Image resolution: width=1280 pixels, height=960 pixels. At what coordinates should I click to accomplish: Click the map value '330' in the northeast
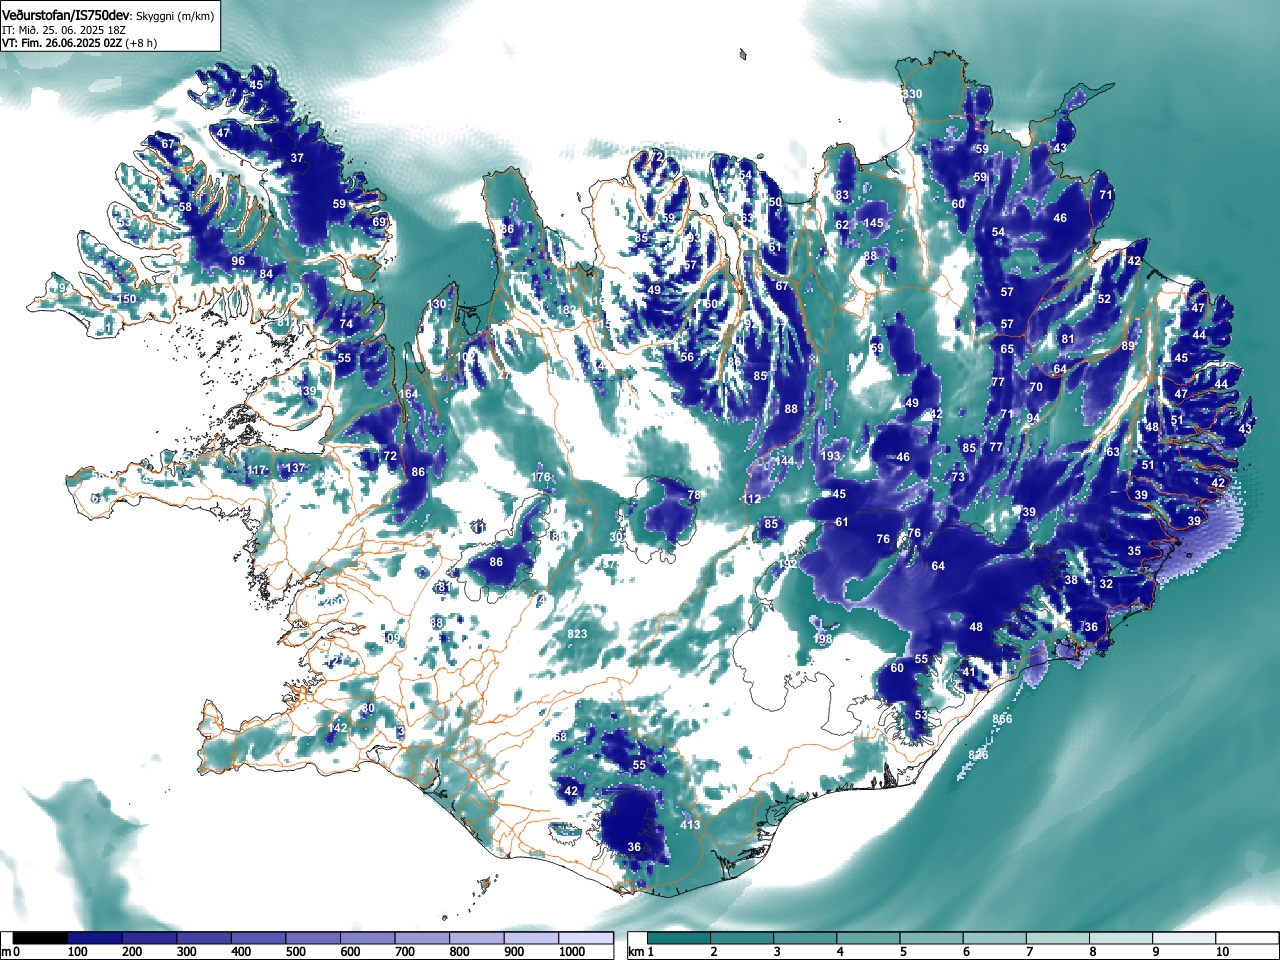pyautogui.click(x=912, y=94)
